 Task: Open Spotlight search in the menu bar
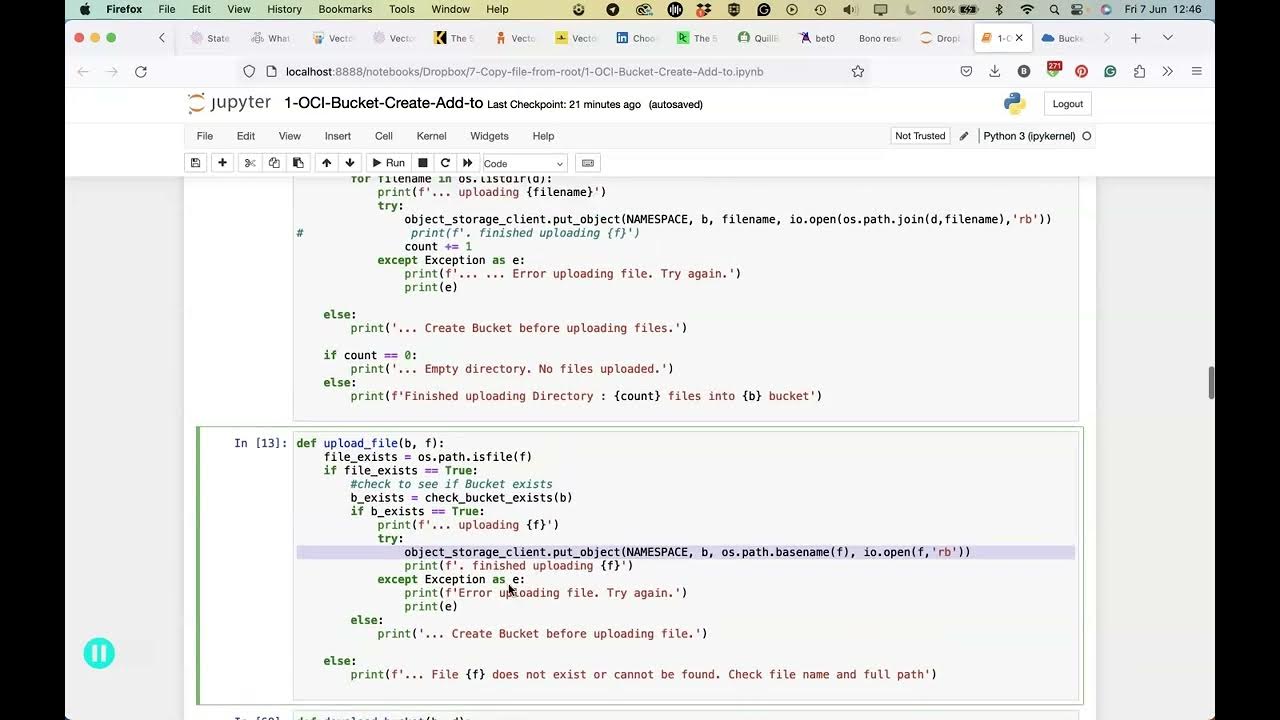(1054, 9)
